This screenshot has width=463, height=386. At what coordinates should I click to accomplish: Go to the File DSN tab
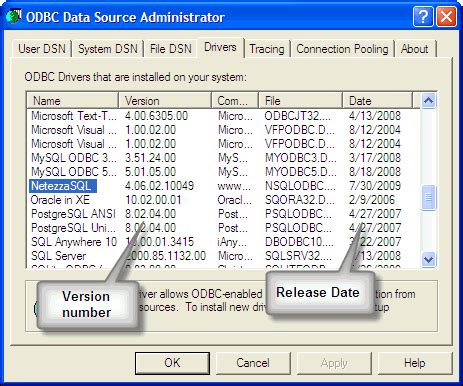pyautogui.click(x=171, y=49)
